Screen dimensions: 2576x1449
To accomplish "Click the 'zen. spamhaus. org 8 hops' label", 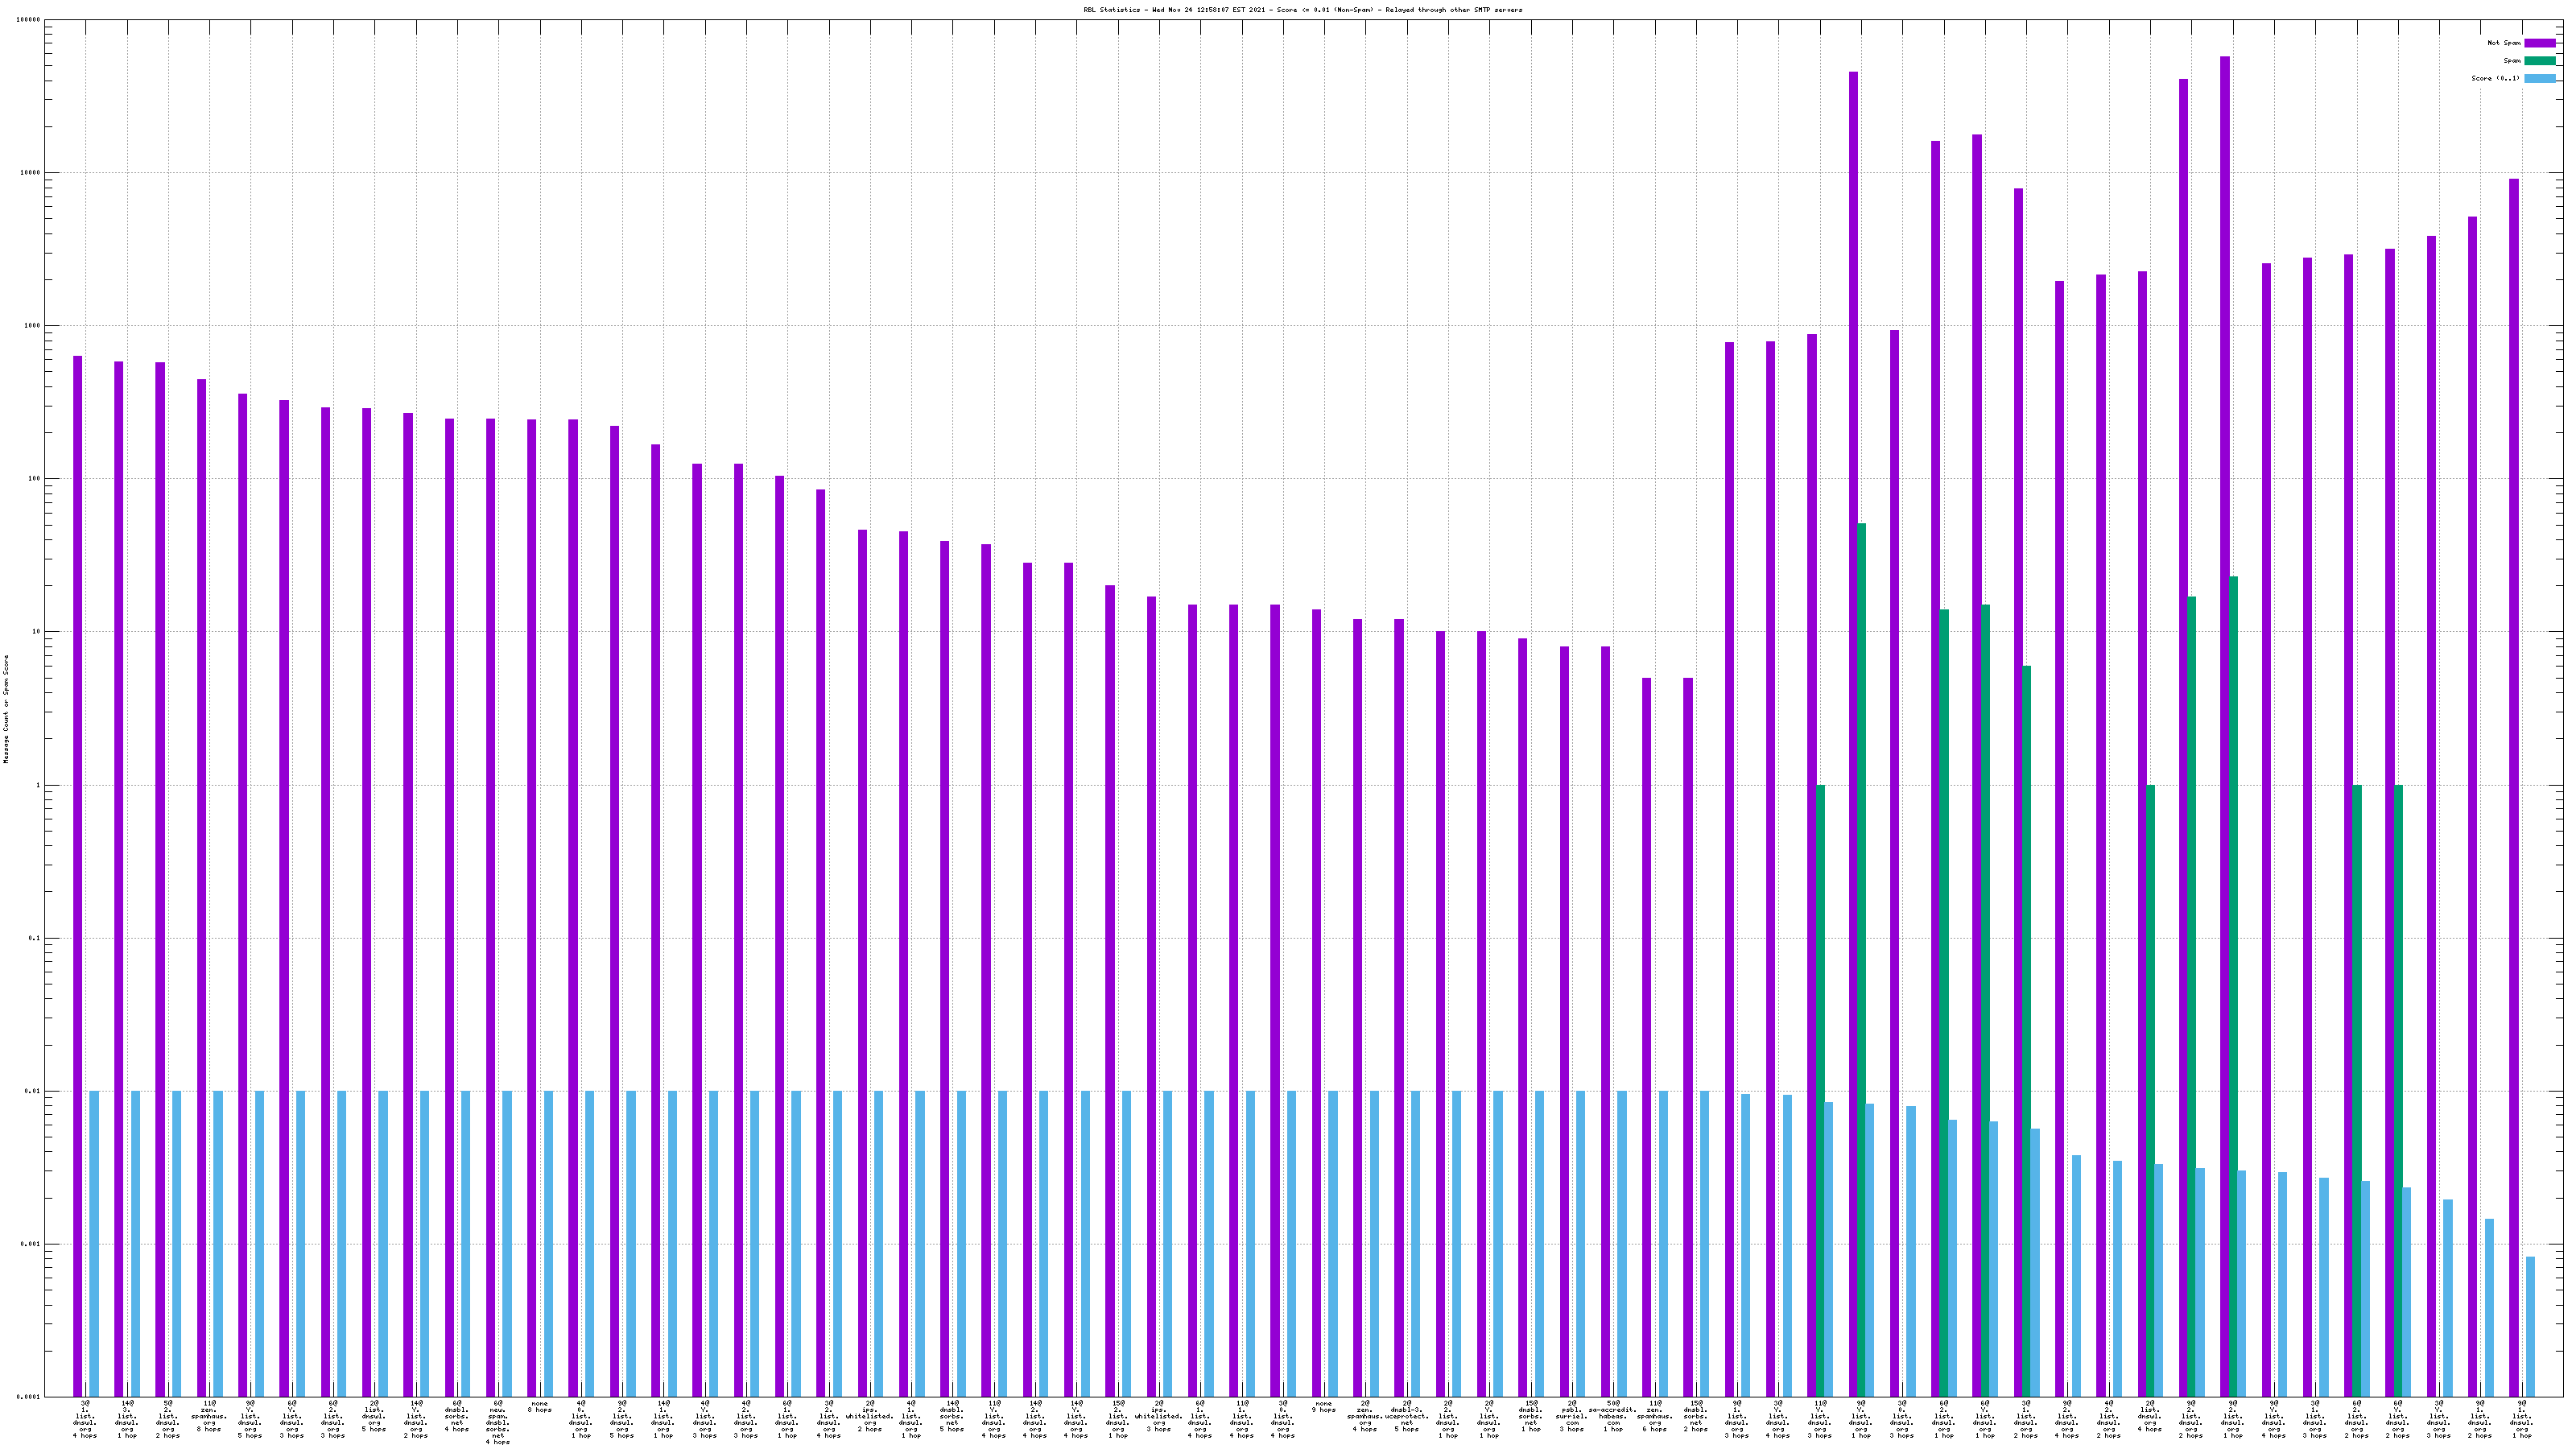I will pyautogui.click(x=209, y=1416).
